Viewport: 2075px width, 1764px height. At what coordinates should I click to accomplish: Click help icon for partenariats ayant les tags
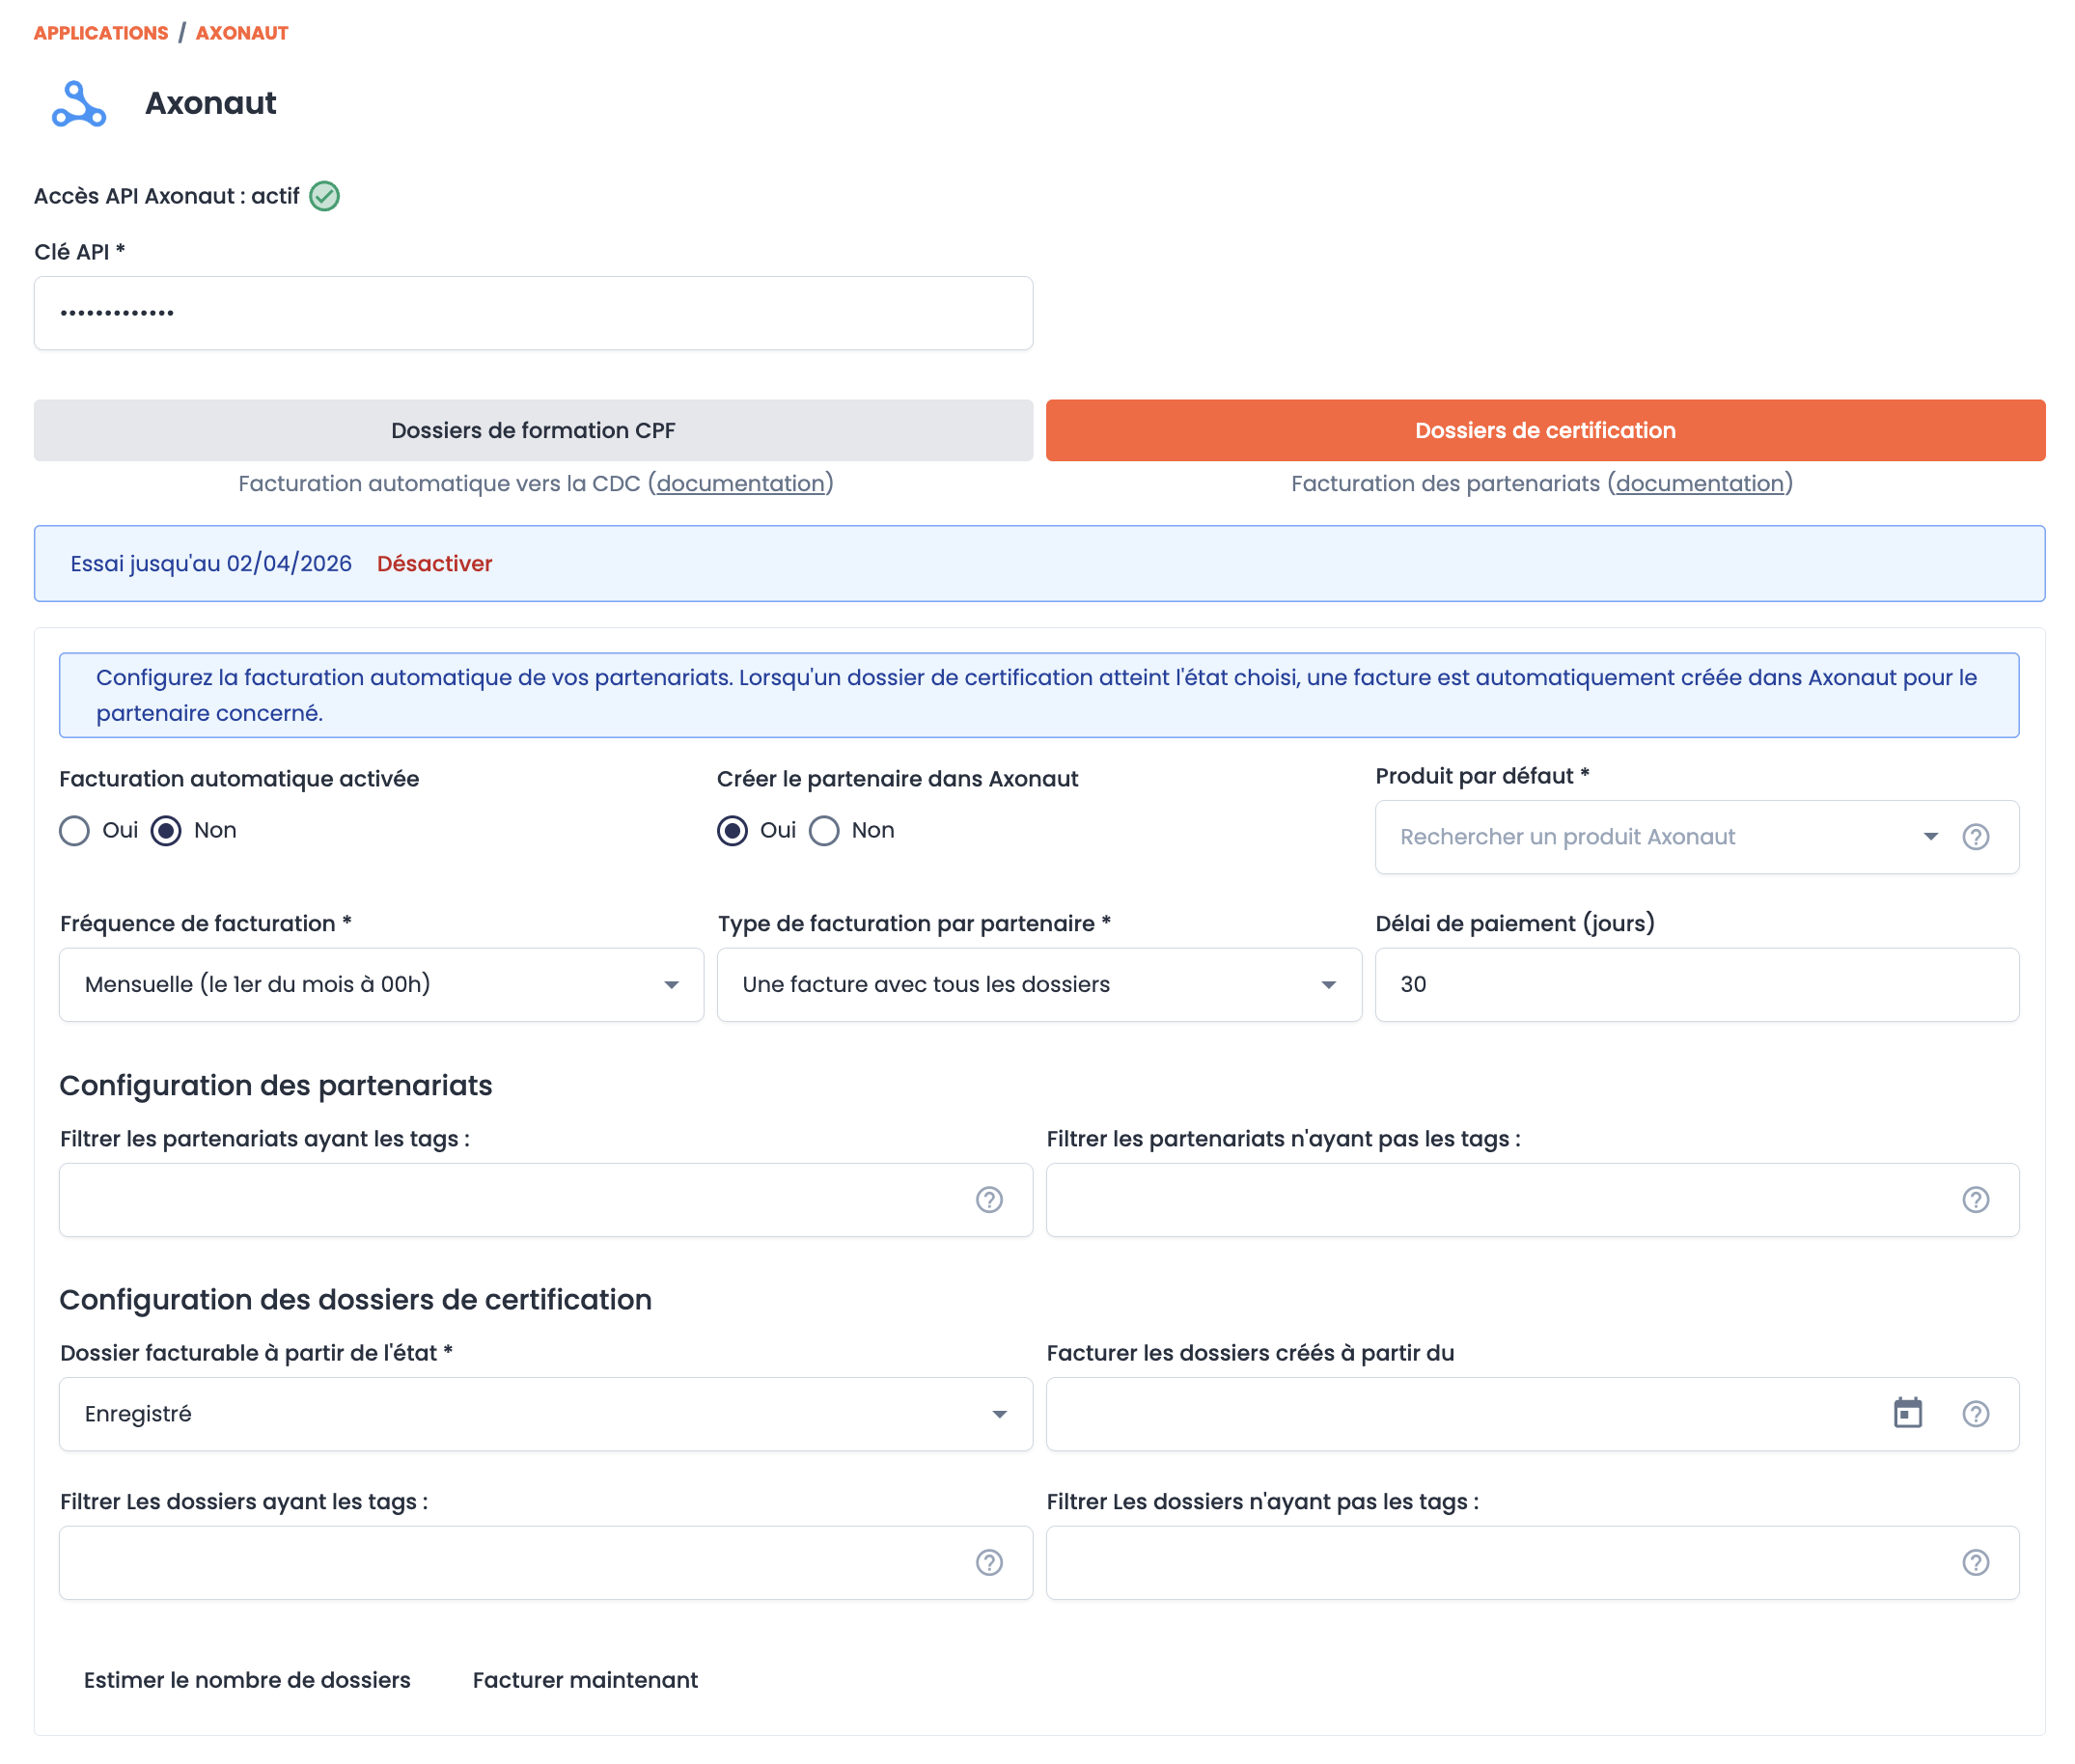click(988, 1199)
